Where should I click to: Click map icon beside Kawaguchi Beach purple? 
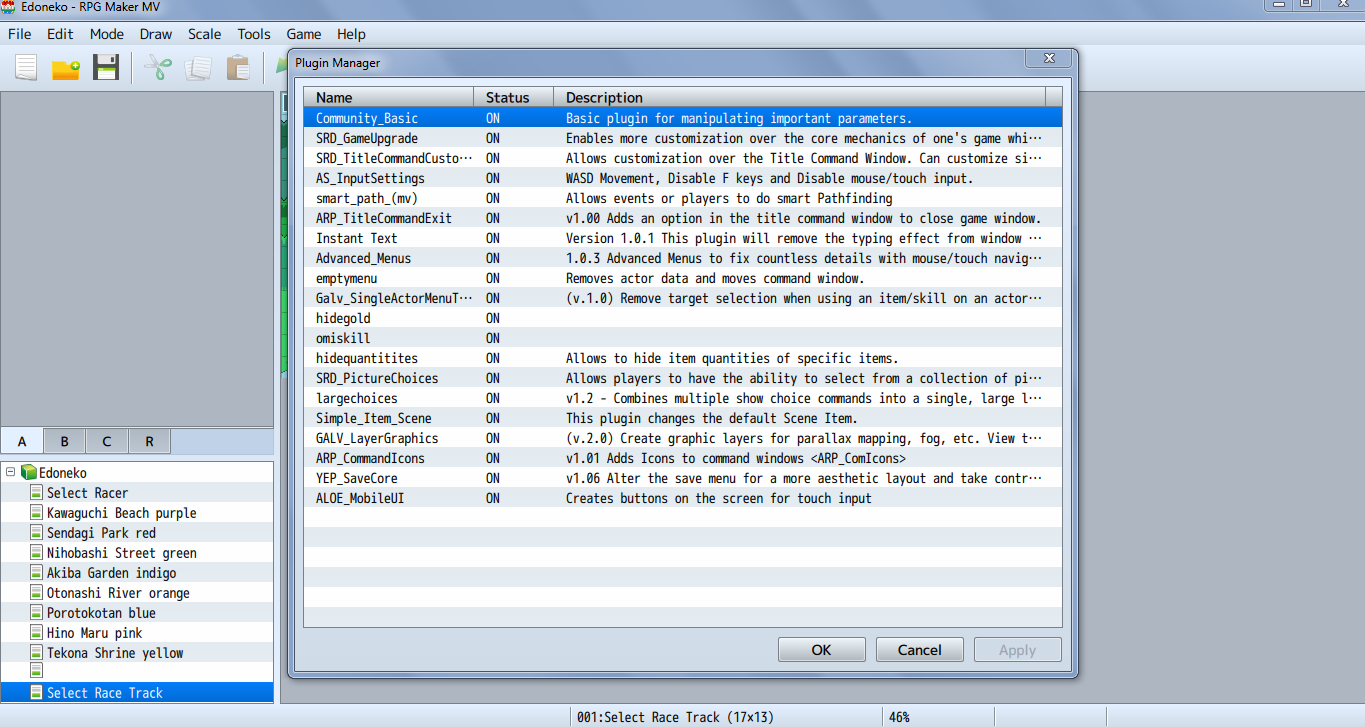coord(36,513)
